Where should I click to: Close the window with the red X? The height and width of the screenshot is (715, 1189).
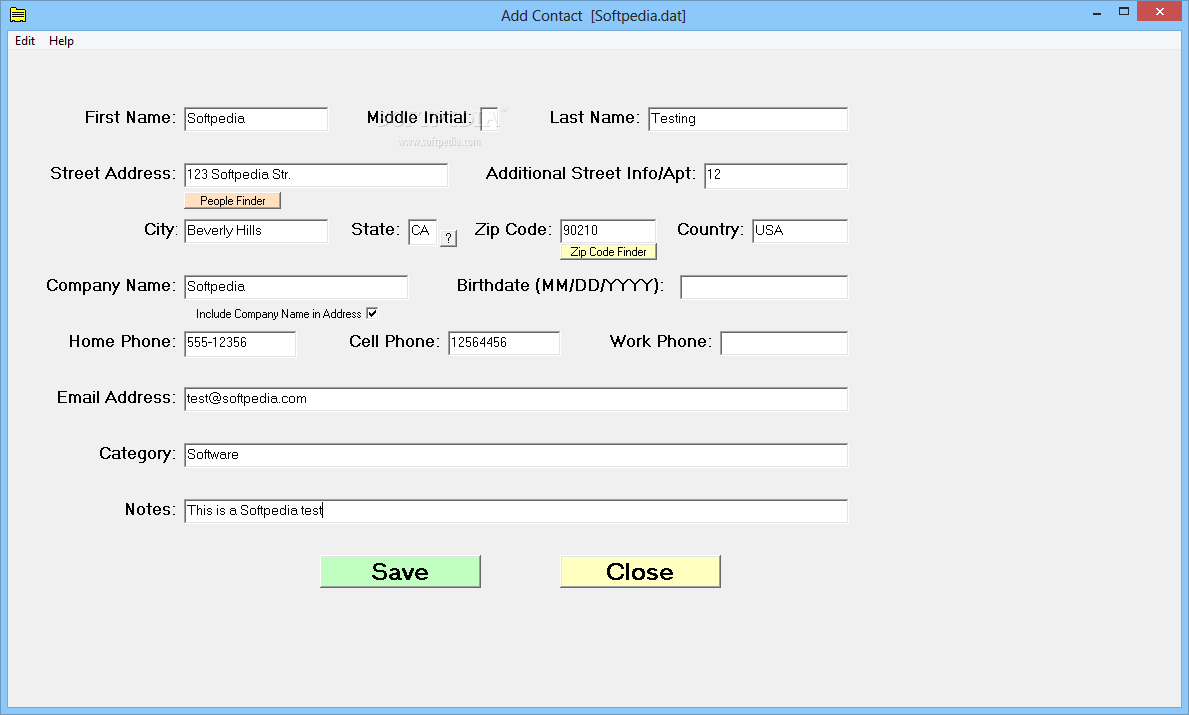point(1159,11)
